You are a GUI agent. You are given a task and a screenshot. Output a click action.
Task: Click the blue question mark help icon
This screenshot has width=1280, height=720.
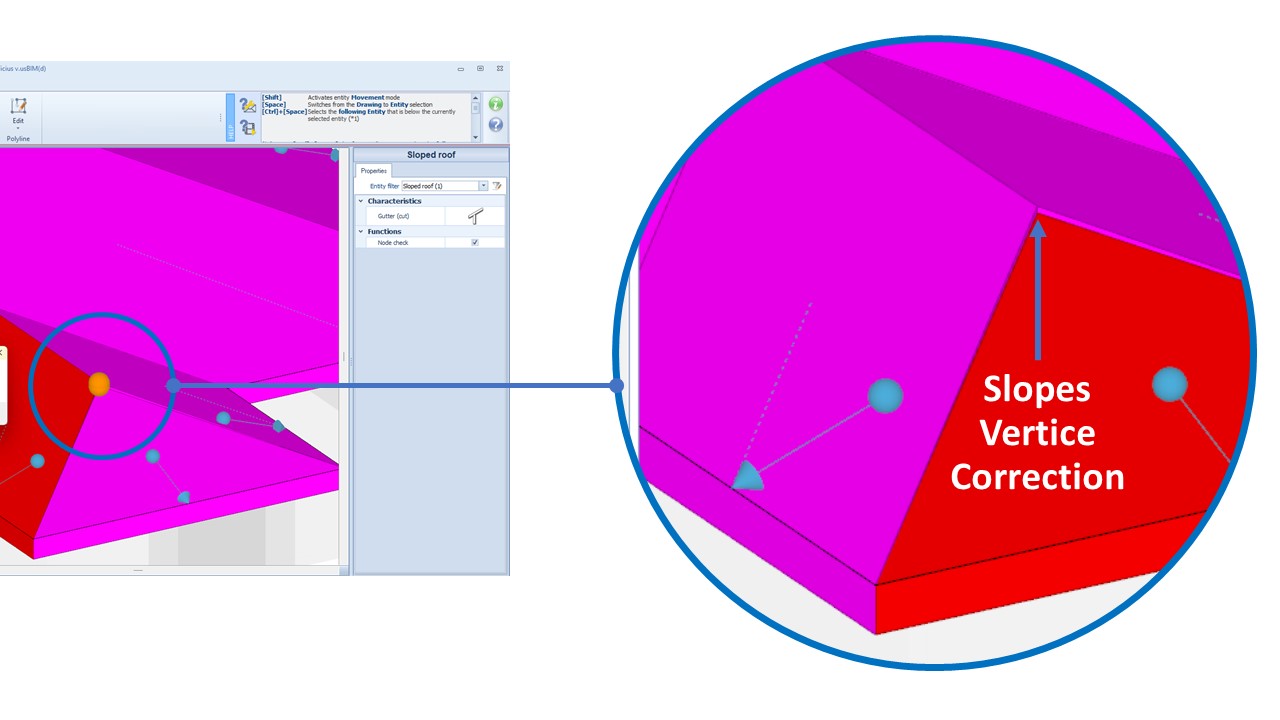click(x=495, y=125)
